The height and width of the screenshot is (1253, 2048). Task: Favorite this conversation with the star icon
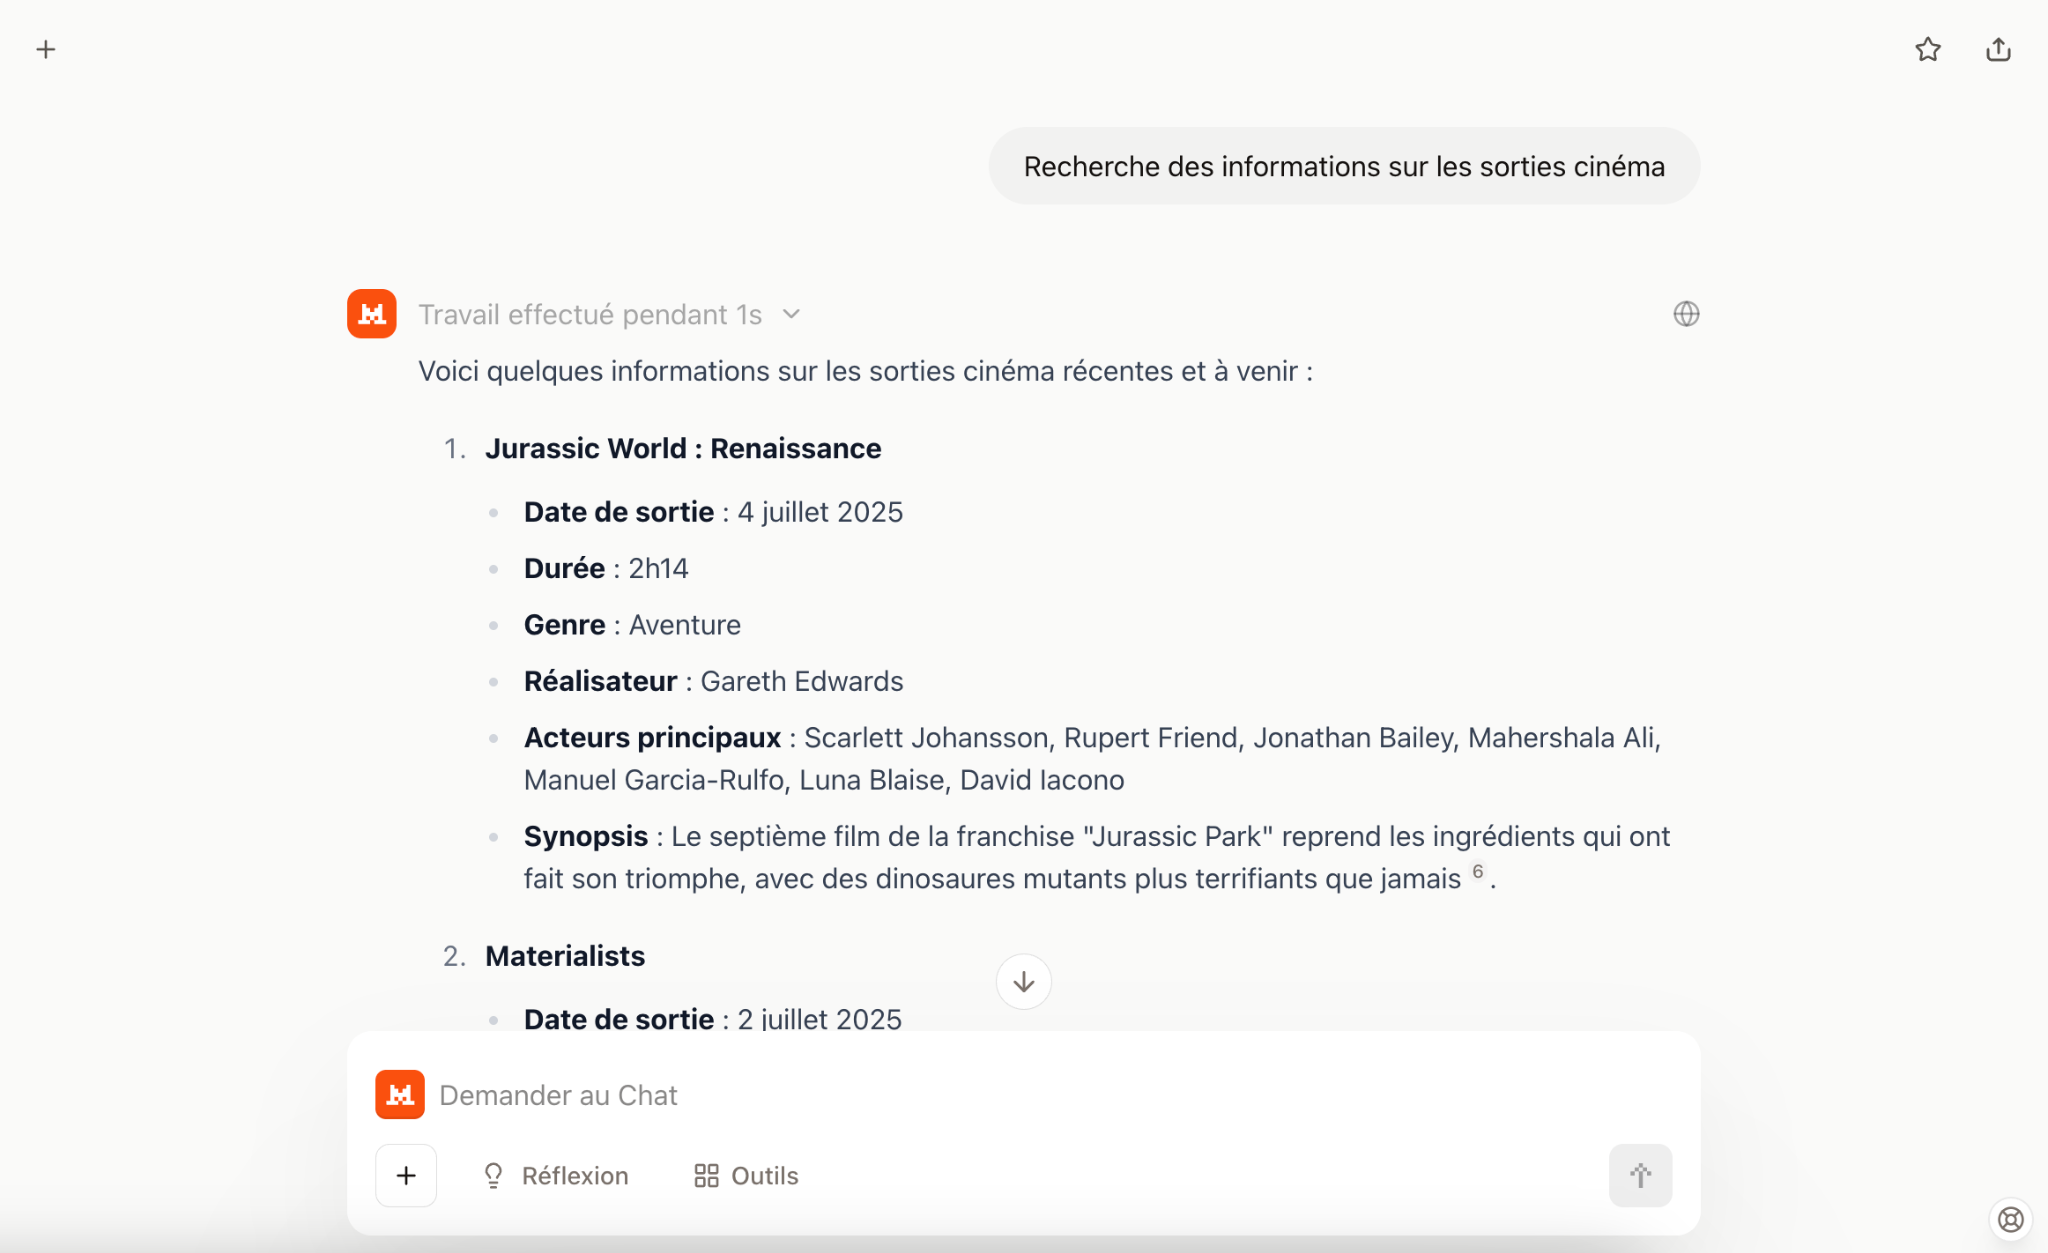coord(1928,49)
